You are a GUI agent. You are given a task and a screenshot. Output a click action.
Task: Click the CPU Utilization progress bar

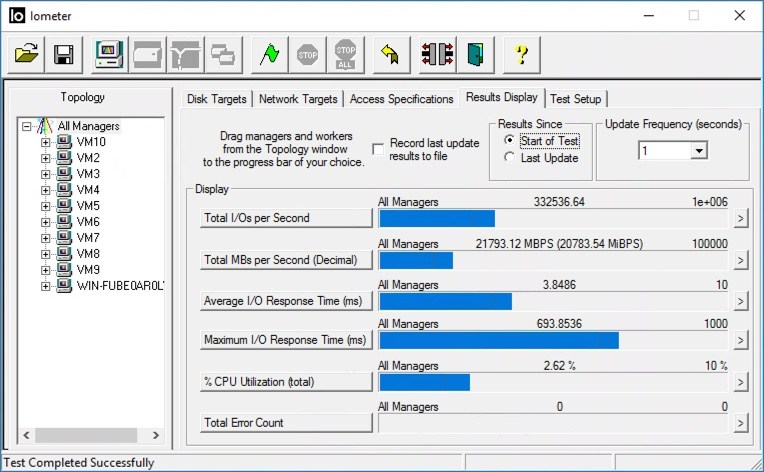coord(553,382)
